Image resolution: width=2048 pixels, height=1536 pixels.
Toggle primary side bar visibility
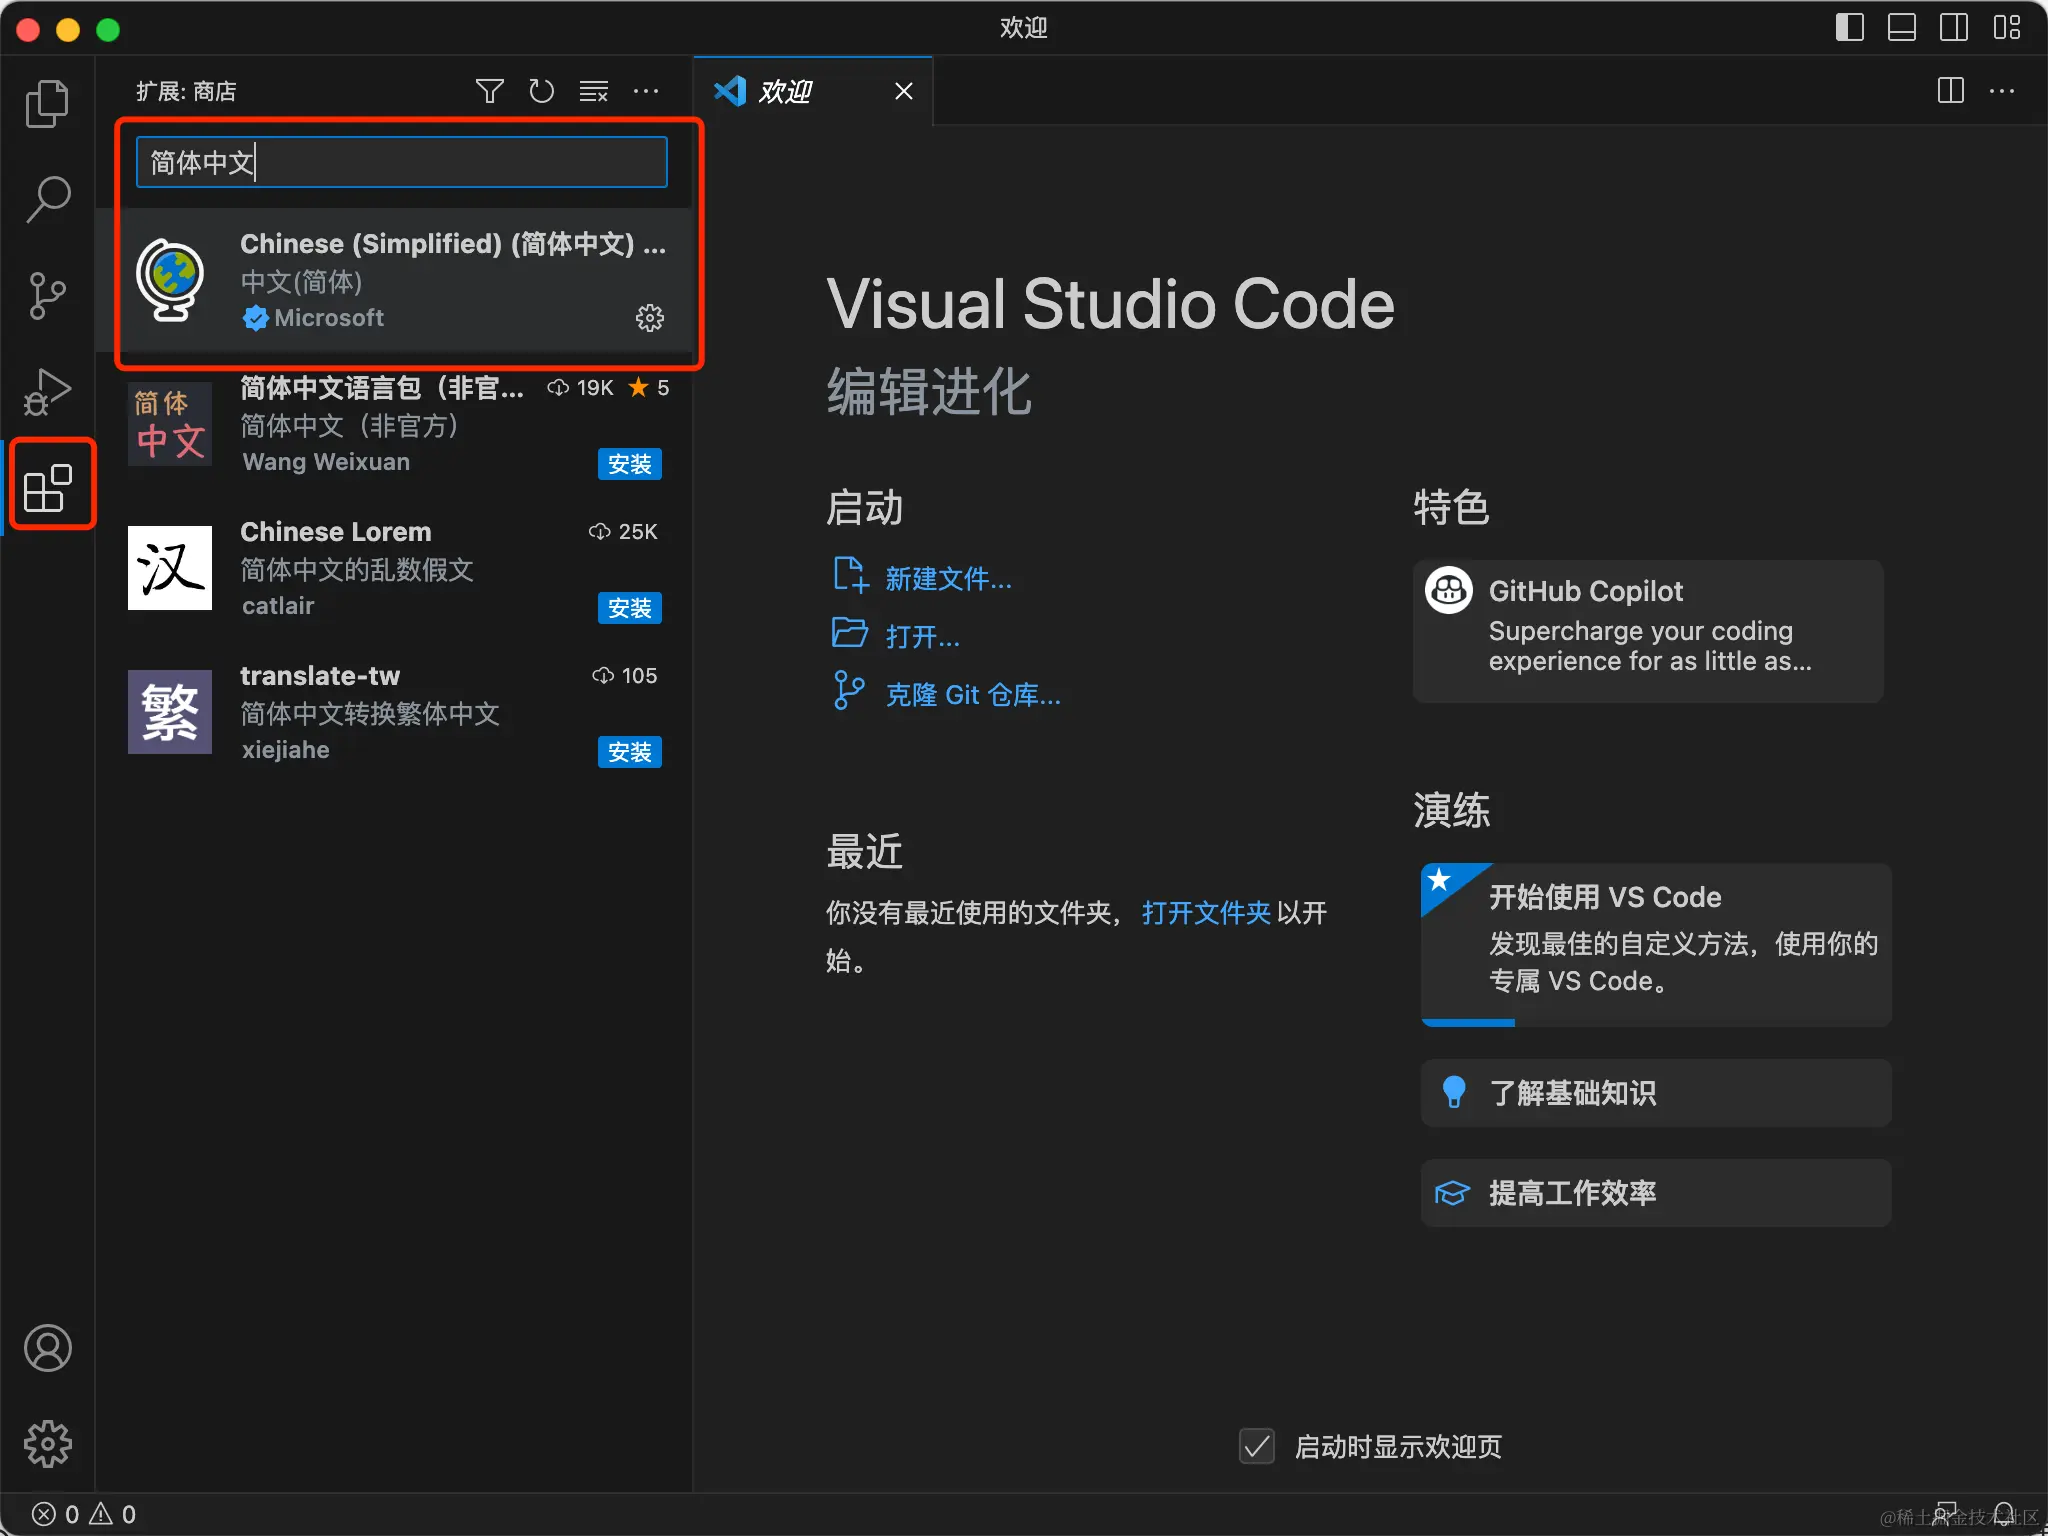click(1849, 27)
